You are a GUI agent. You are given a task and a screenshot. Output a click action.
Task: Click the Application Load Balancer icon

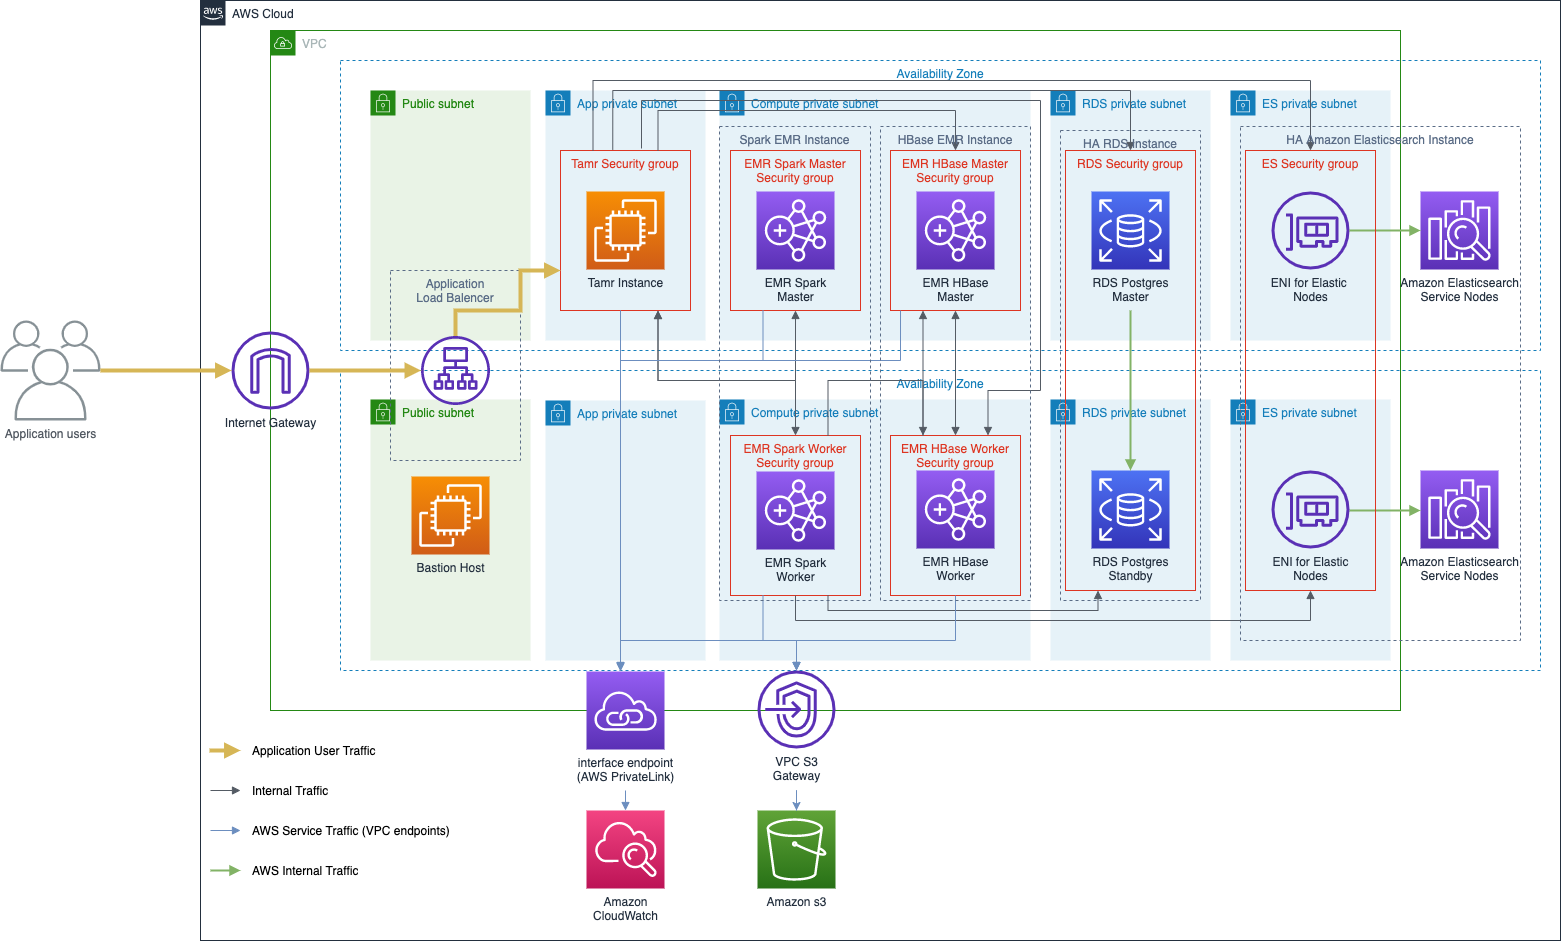pos(455,370)
